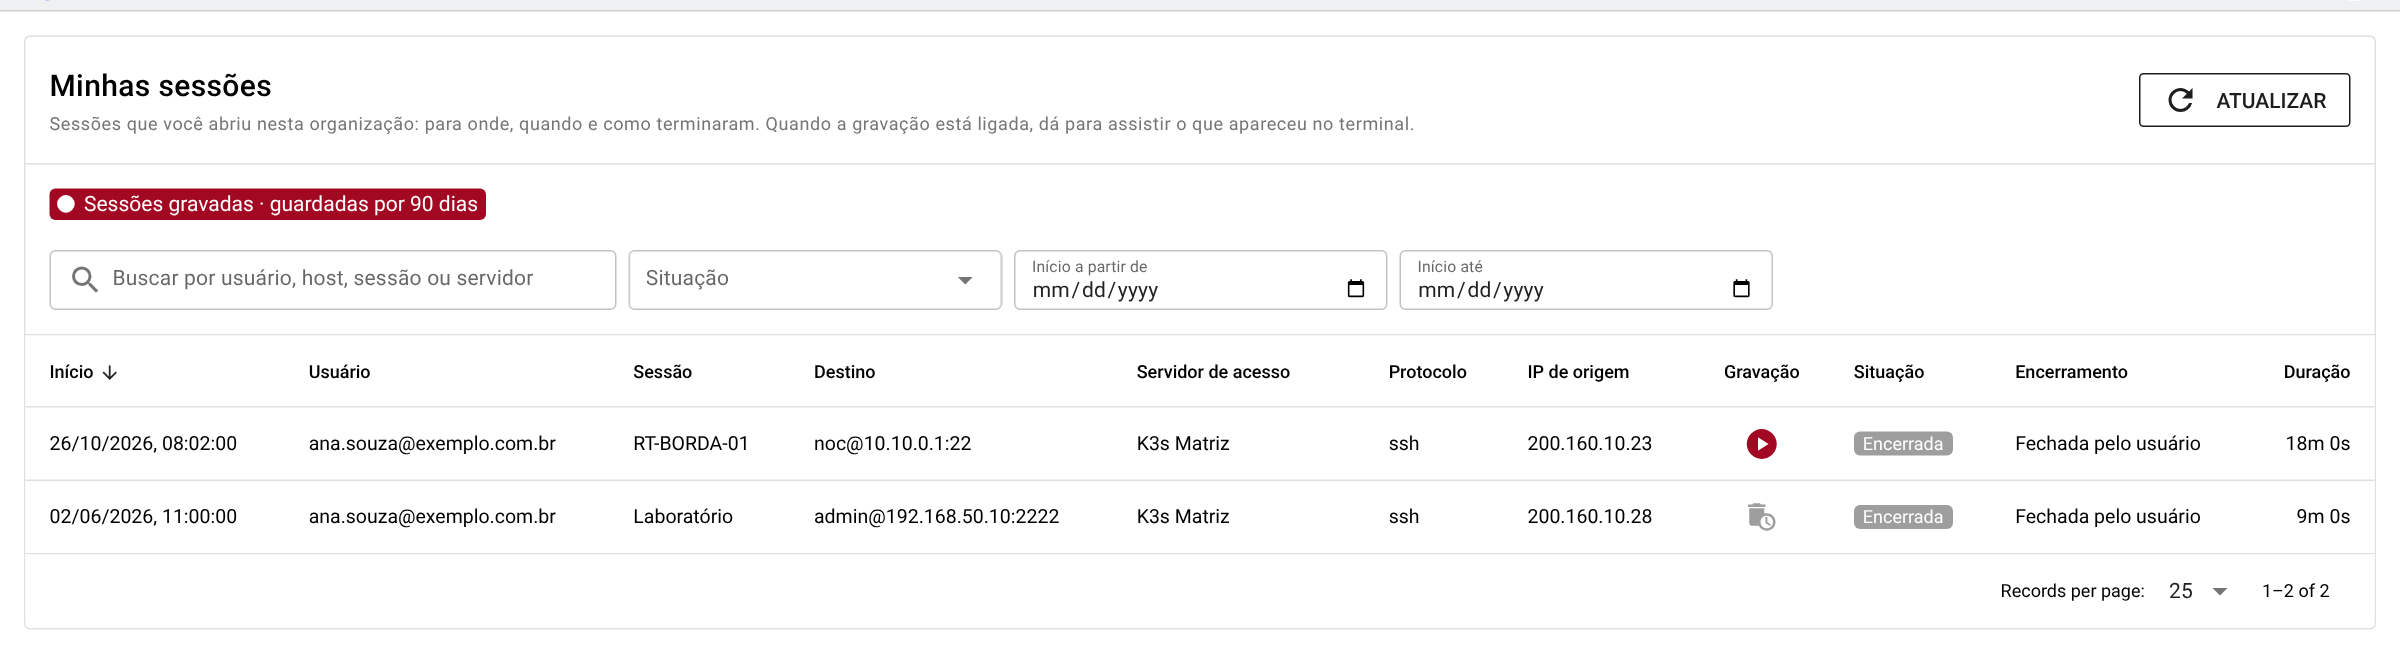Click the 02/06/2026, 11:00:00 start cell
Image resolution: width=2400 pixels, height=665 pixels.
point(143,517)
